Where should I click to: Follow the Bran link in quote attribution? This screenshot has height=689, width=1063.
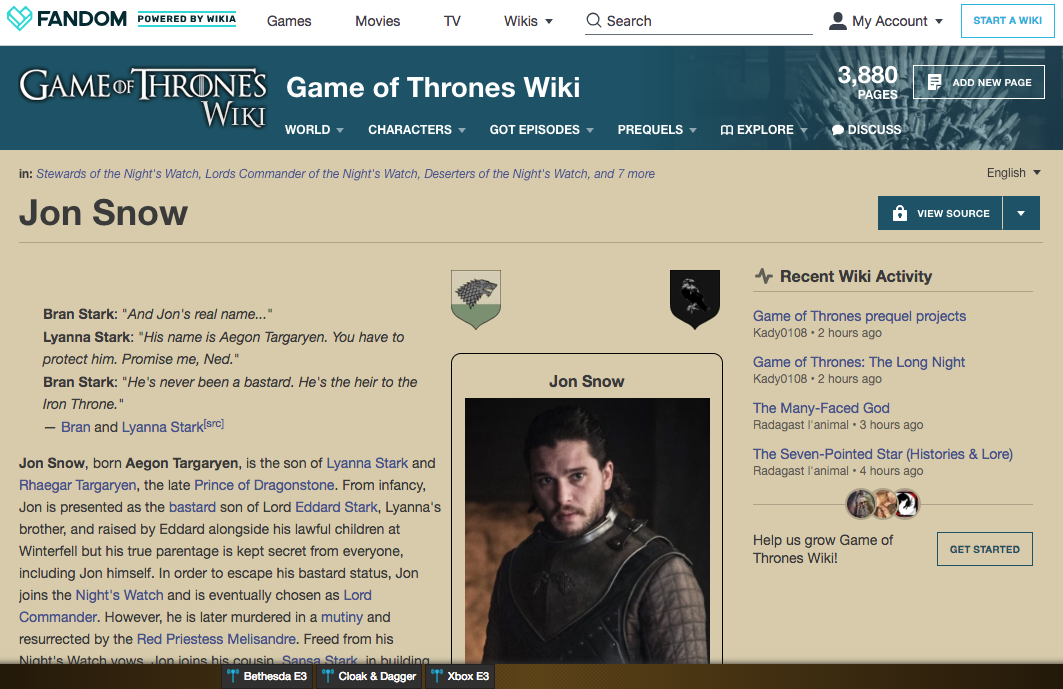pos(75,427)
